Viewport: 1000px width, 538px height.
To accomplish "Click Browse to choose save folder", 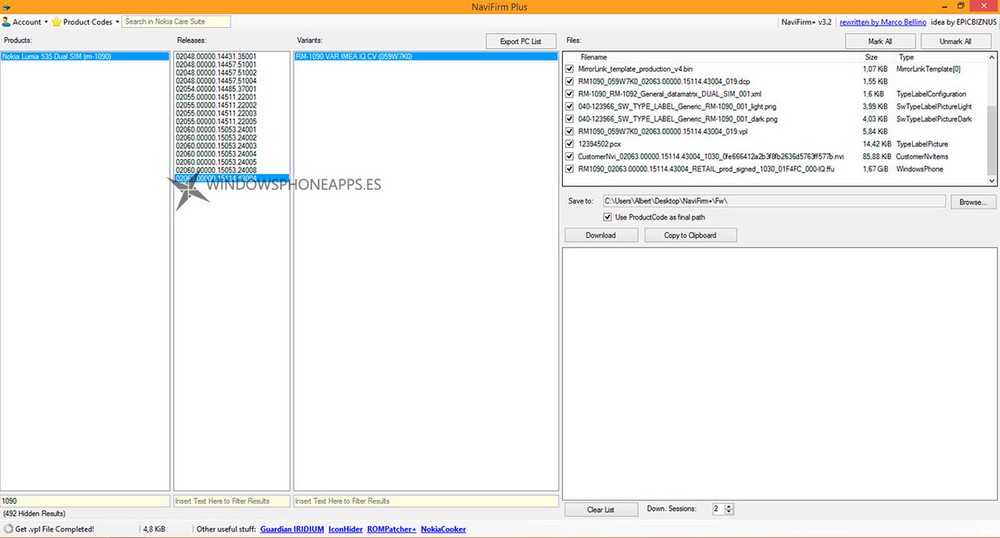I will click(x=973, y=201).
